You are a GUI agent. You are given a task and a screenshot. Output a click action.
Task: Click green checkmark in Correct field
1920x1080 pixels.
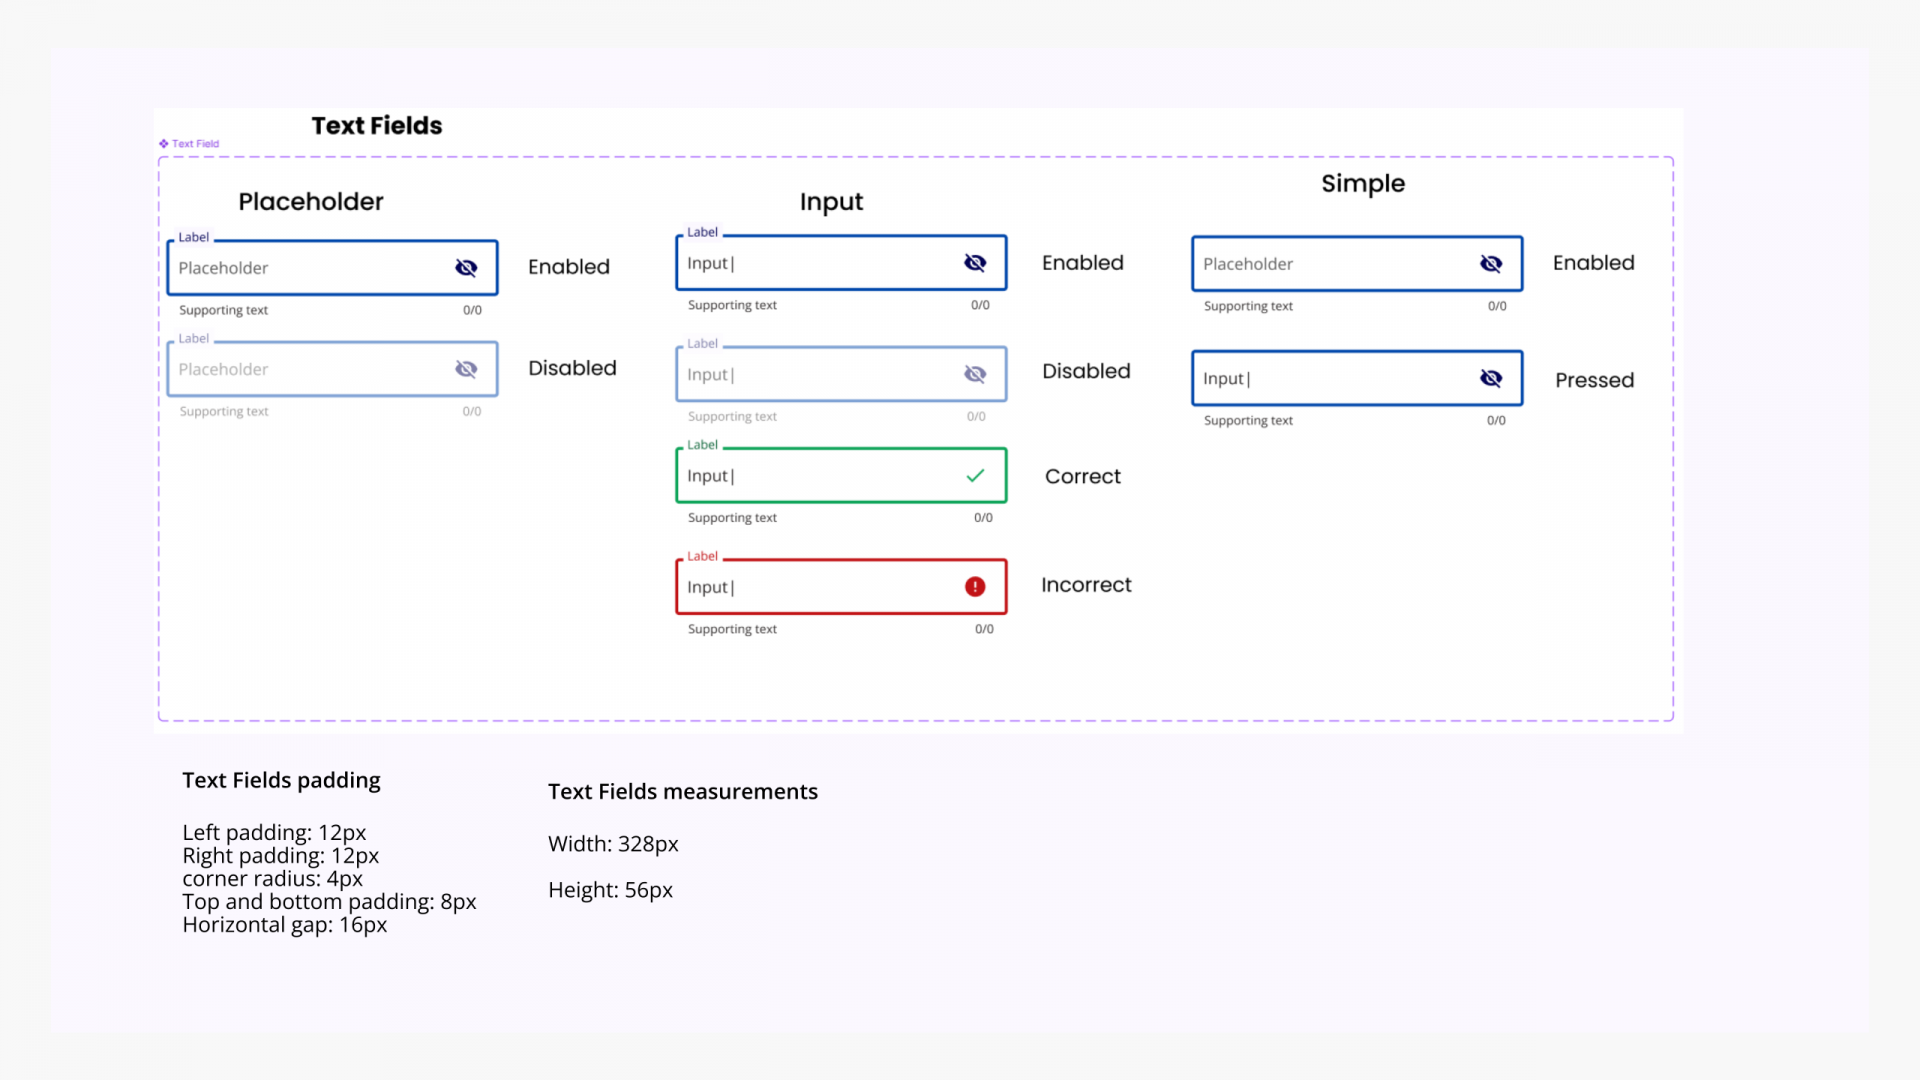tap(975, 476)
